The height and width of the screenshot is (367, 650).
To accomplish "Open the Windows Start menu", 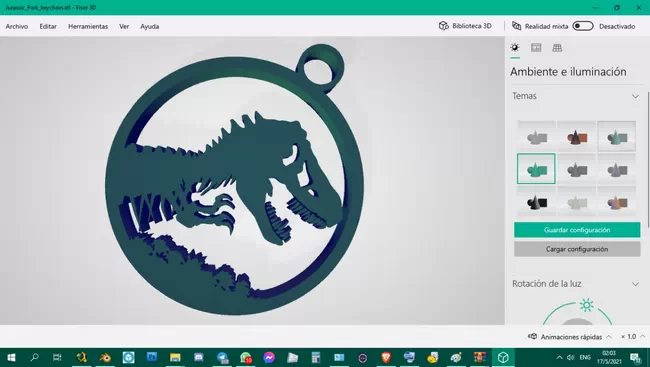I will 11,357.
